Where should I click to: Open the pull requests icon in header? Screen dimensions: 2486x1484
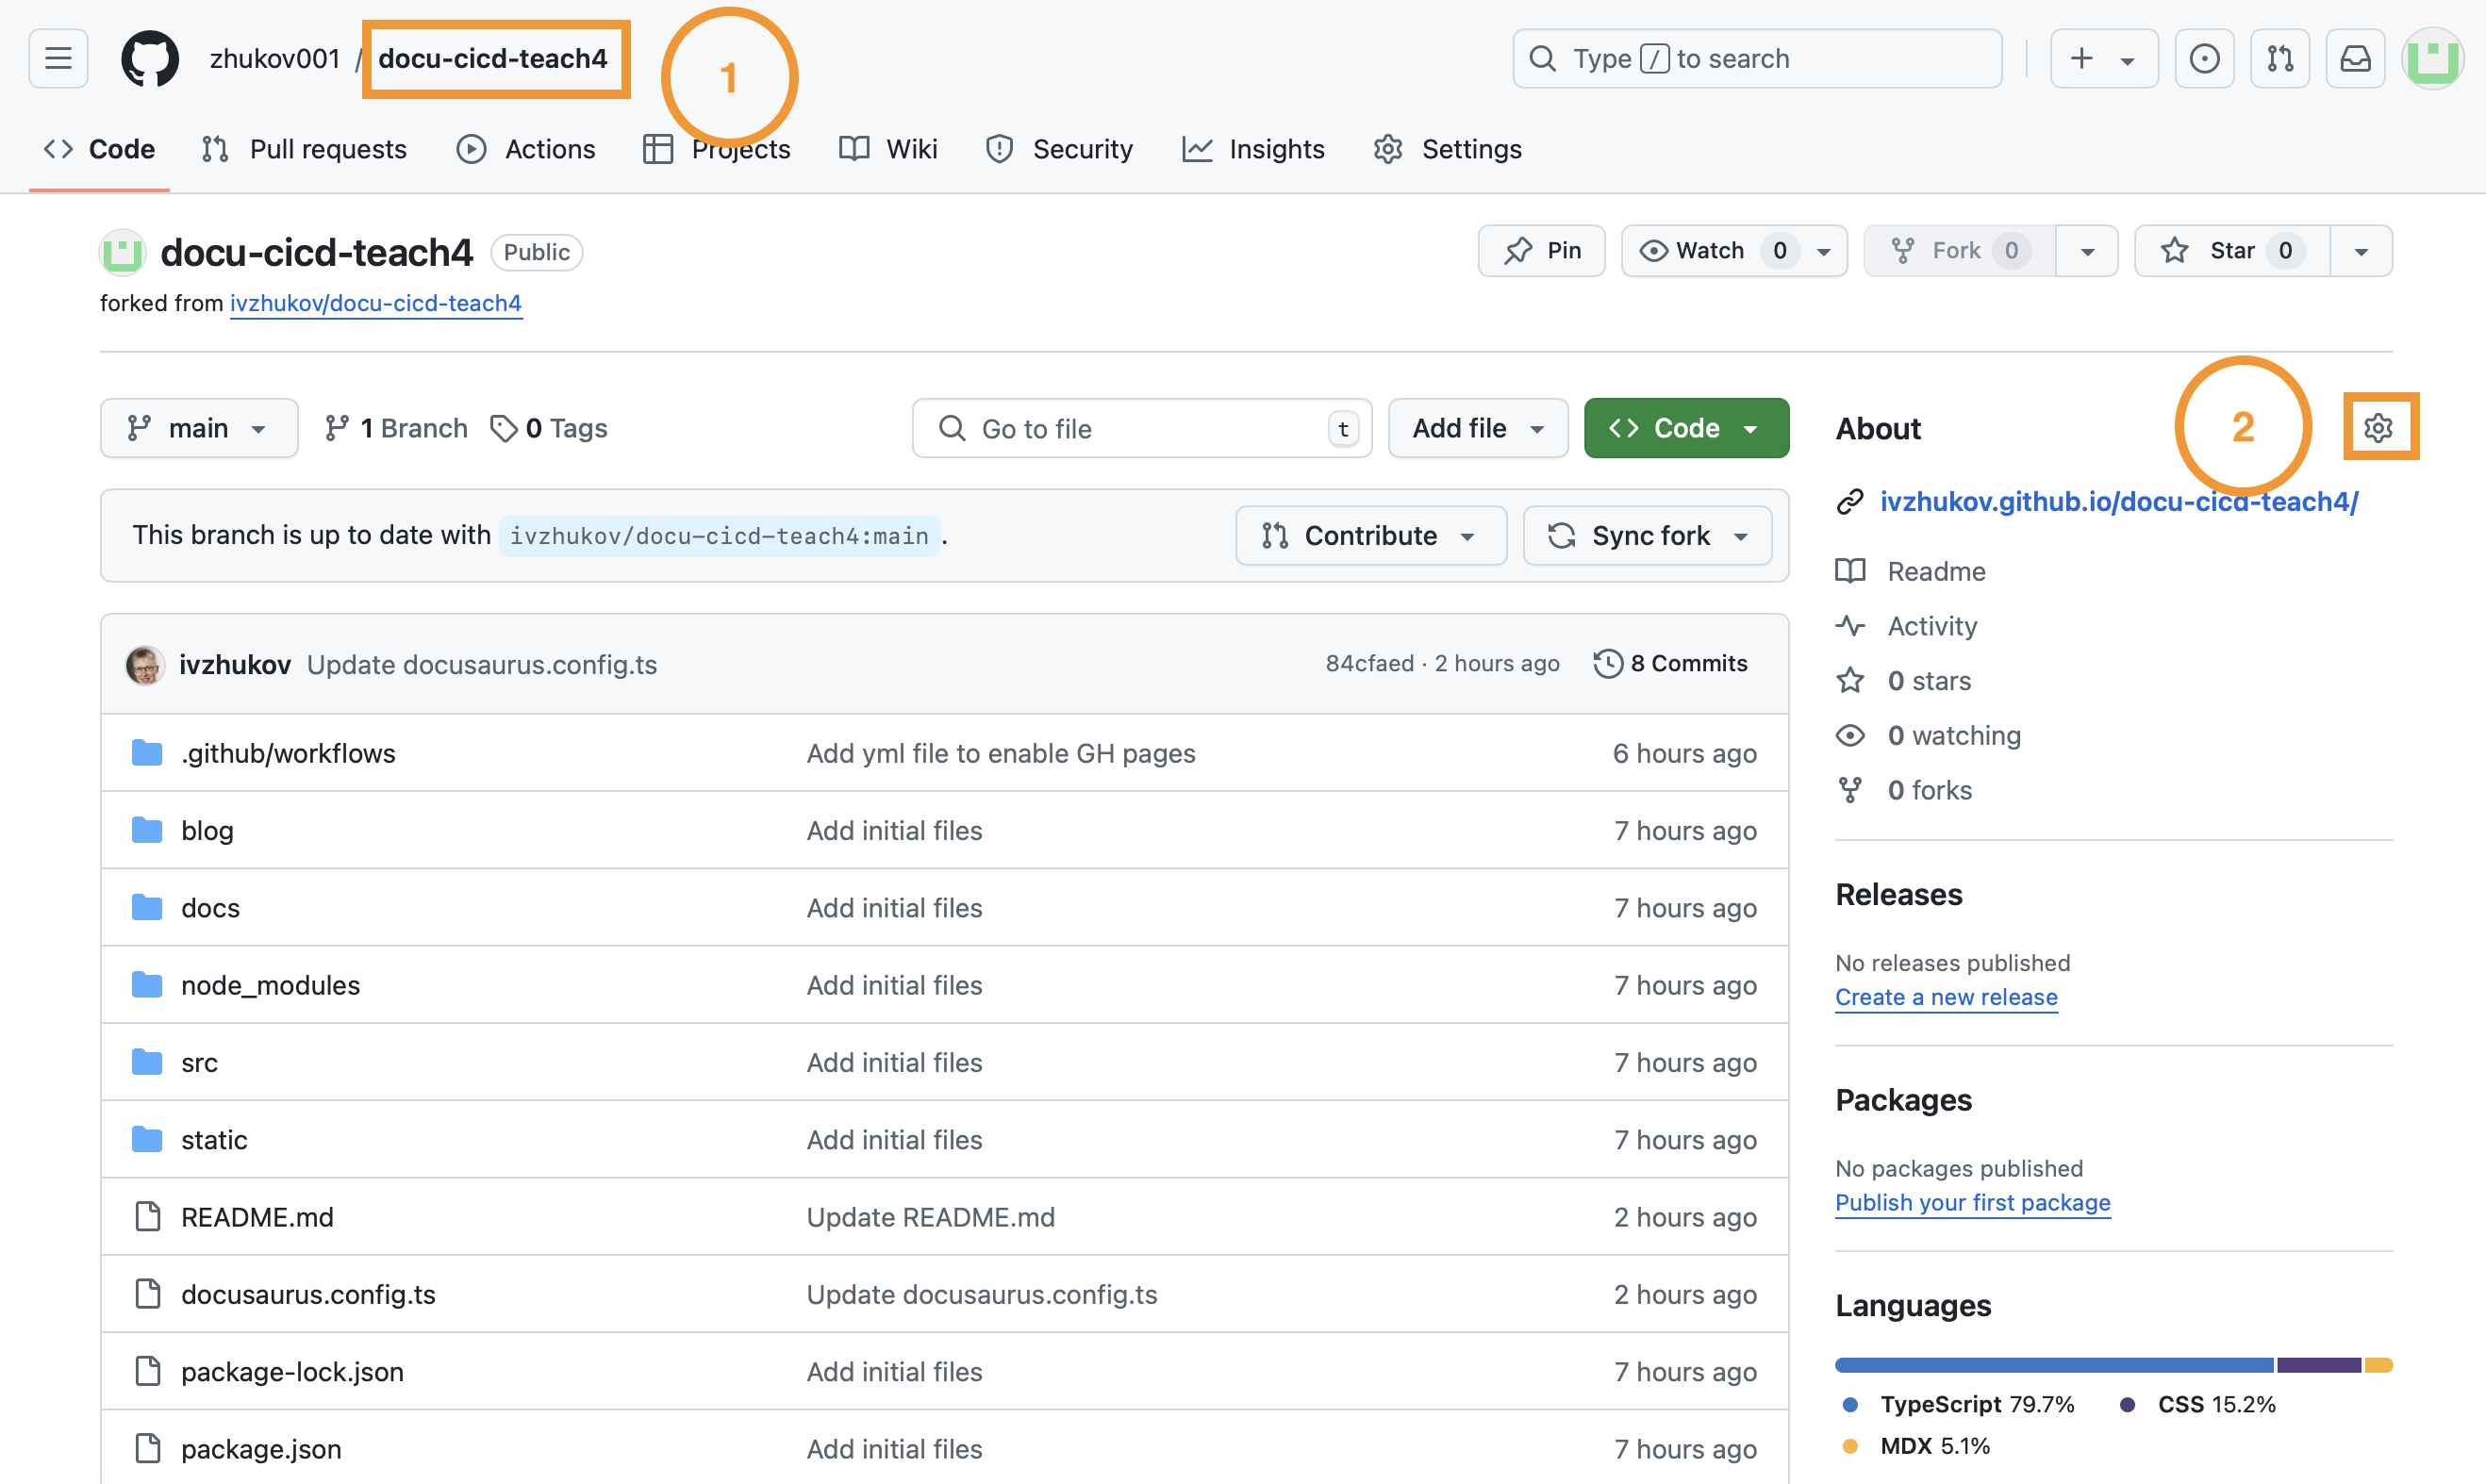[2280, 59]
